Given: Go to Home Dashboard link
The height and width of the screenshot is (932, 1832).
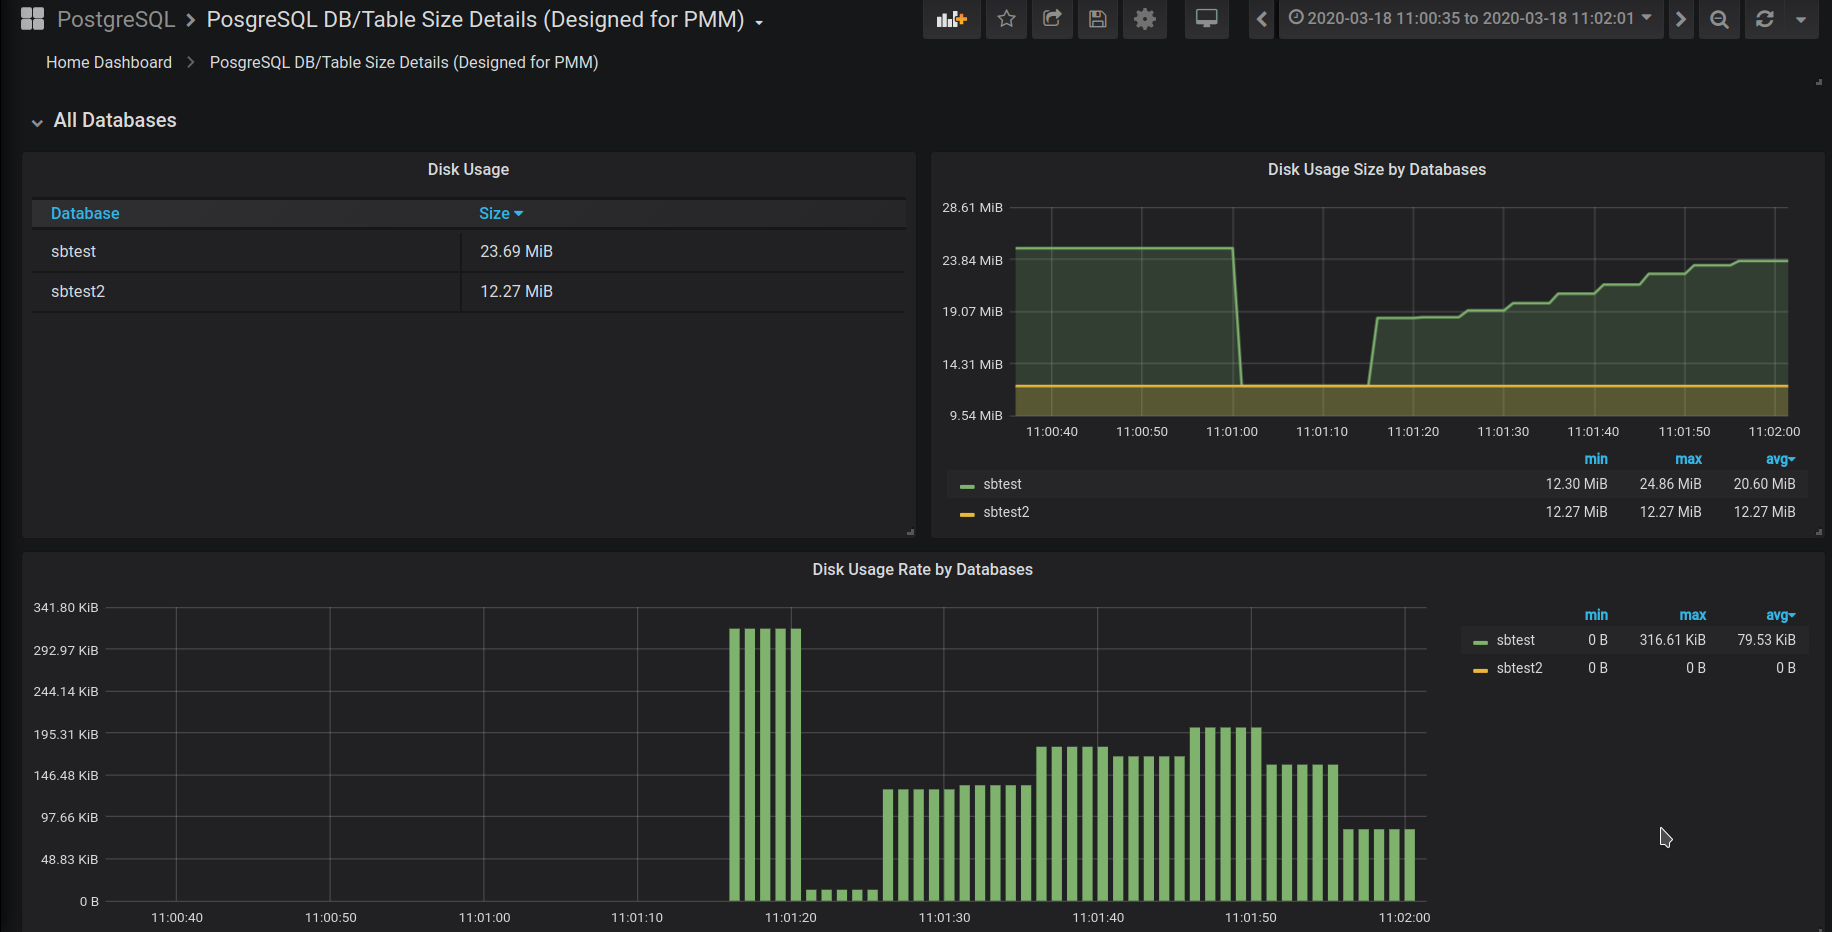Looking at the screenshot, I should point(109,62).
